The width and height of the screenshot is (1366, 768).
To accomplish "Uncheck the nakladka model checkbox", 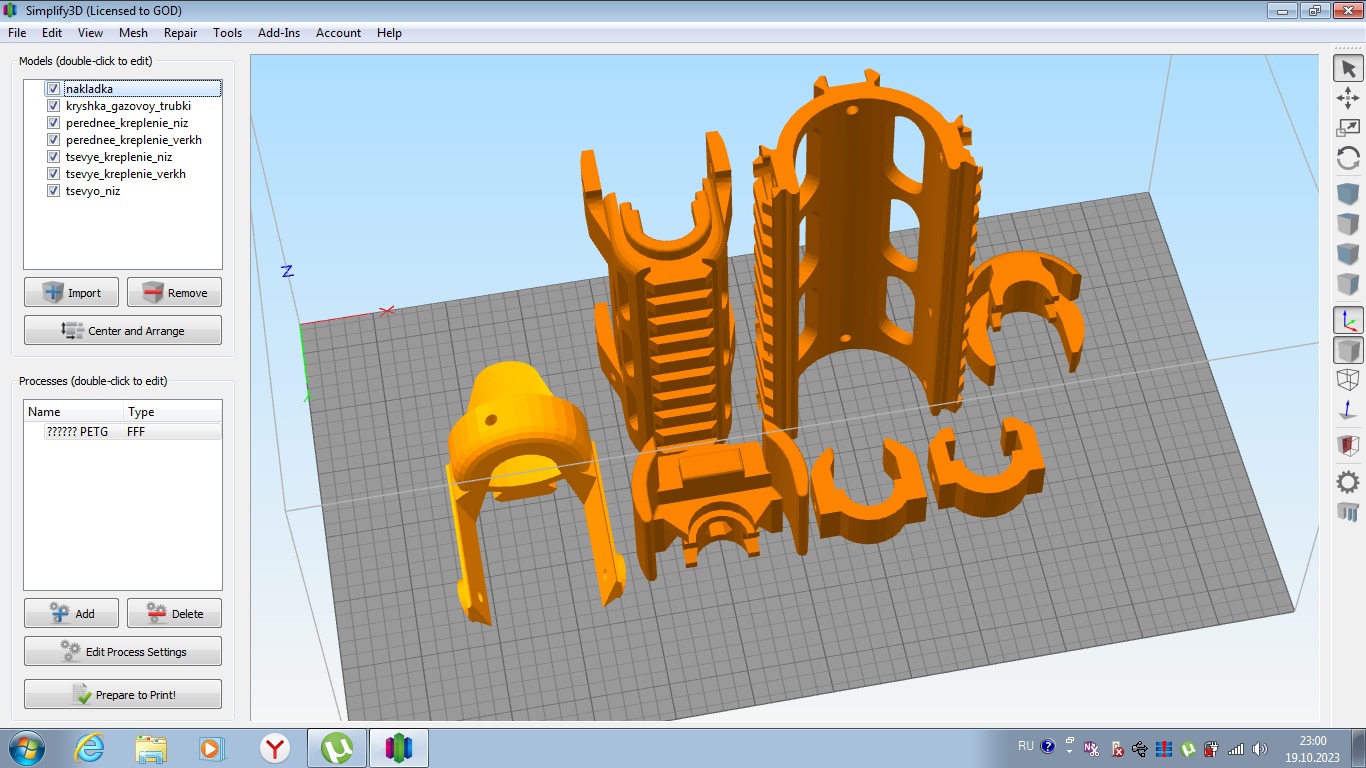I will (x=54, y=89).
